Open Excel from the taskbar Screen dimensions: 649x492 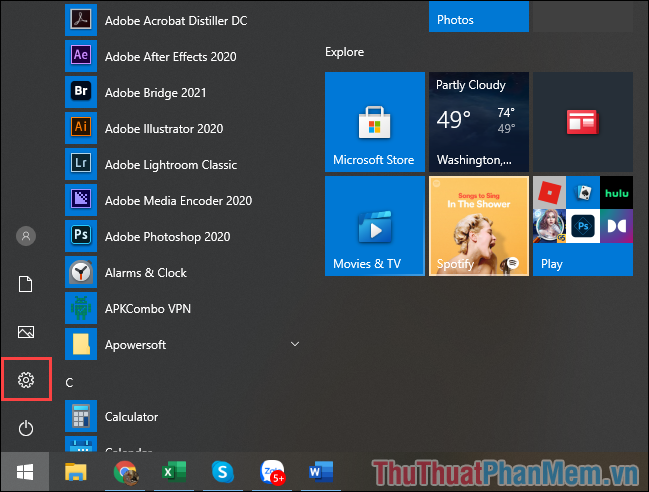pos(174,472)
